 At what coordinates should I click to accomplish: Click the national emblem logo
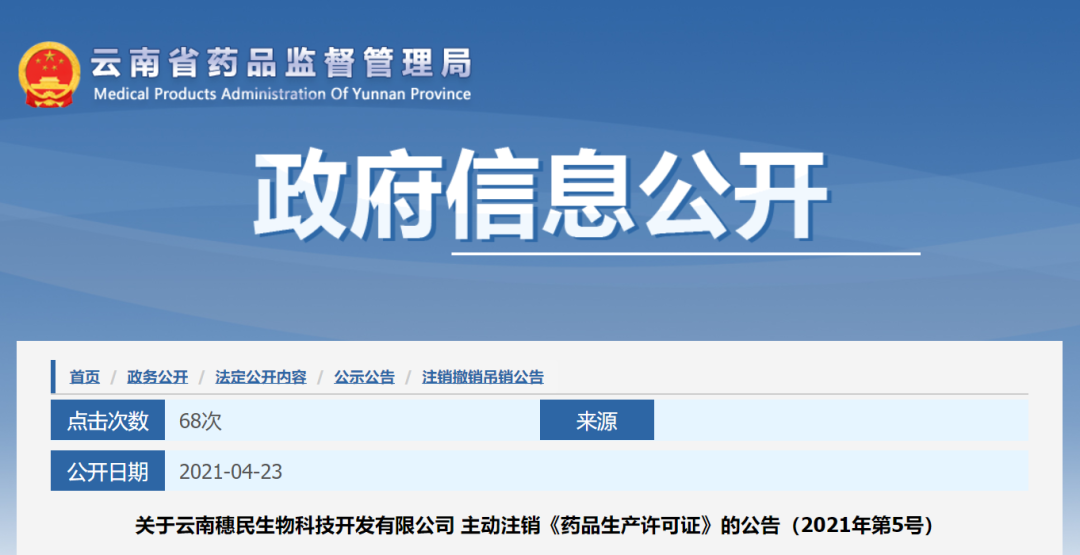click(x=49, y=75)
